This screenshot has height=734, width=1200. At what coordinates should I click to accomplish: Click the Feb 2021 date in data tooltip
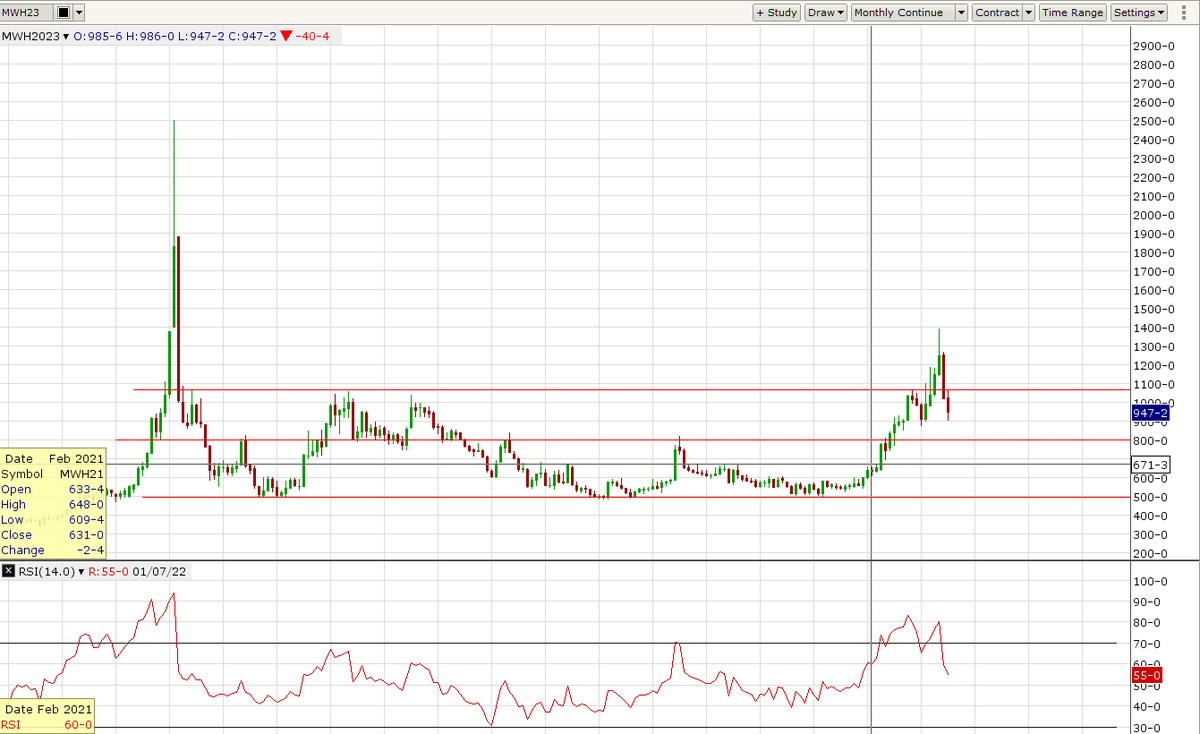(x=76, y=458)
